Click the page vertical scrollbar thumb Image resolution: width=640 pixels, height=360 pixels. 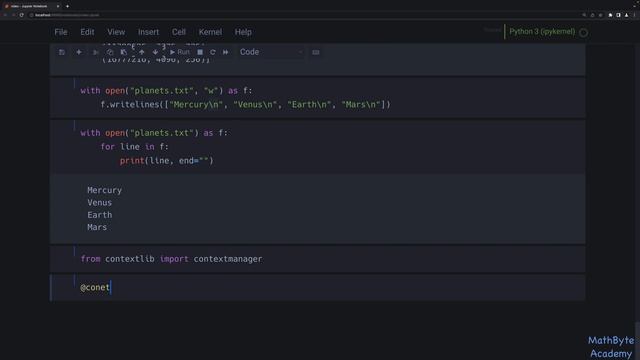coord(637,341)
